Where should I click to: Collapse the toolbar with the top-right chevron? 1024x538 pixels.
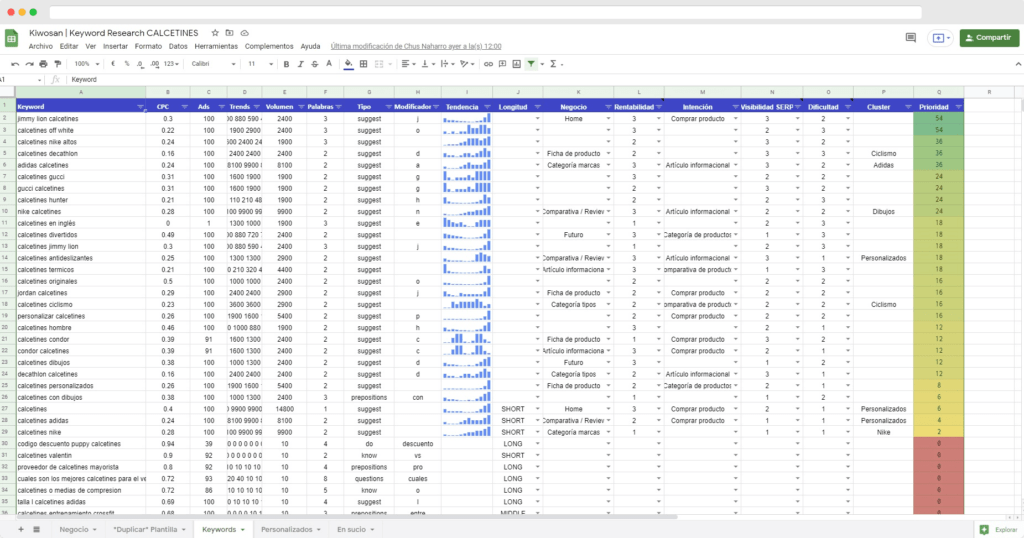click(1017, 64)
